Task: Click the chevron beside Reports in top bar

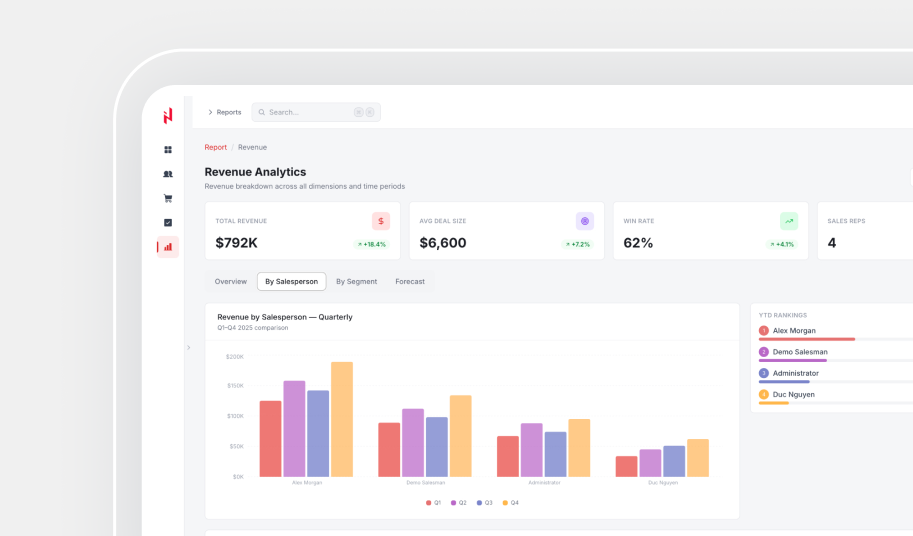Action: pyautogui.click(x=210, y=112)
